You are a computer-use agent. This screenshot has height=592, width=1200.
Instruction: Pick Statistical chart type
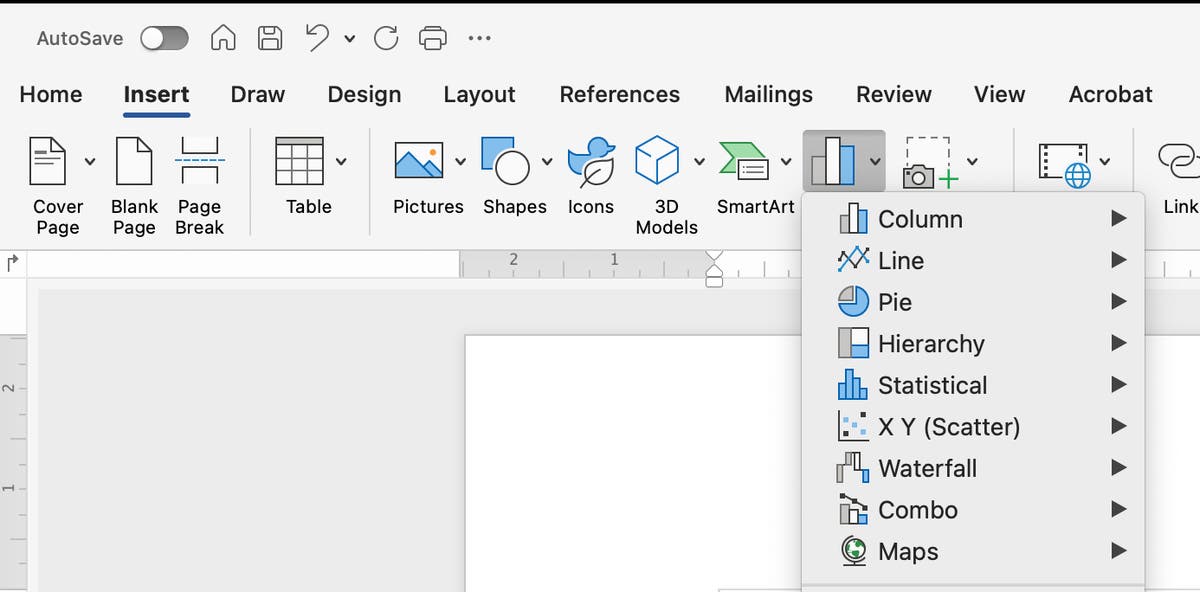click(973, 385)
